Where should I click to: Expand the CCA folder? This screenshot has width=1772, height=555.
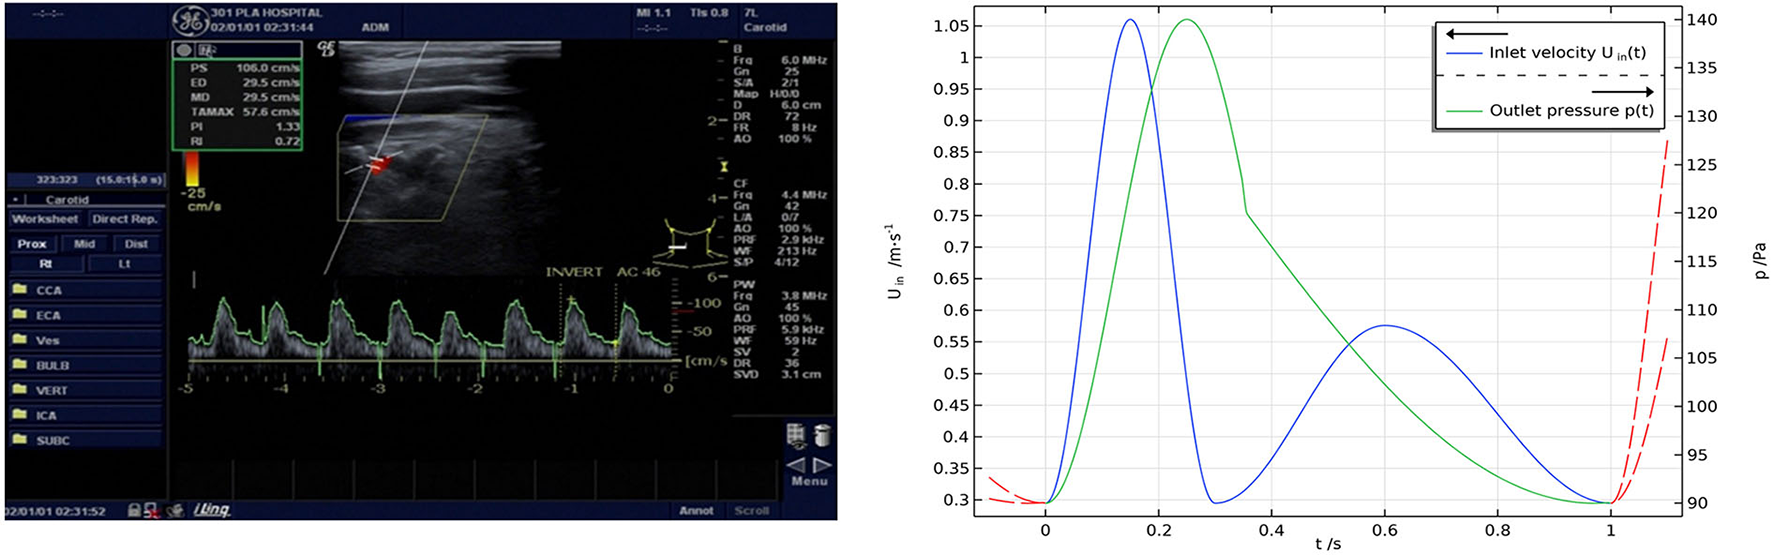48,290
